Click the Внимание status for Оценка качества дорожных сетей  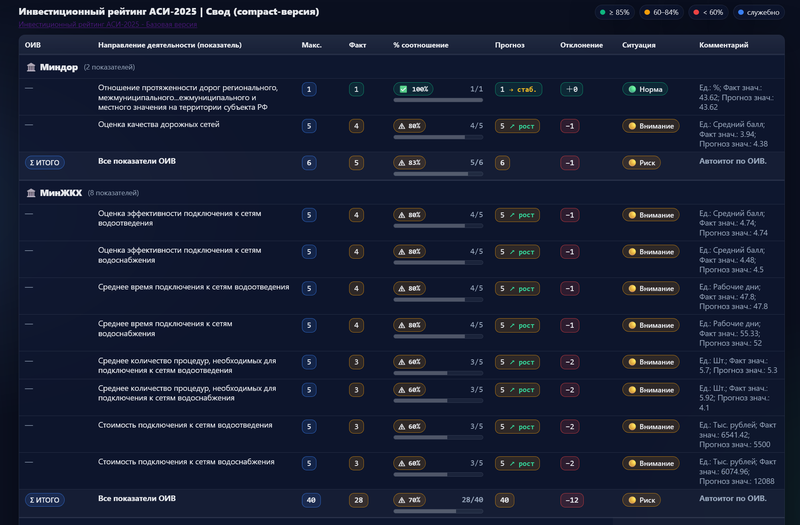[651, 126]
